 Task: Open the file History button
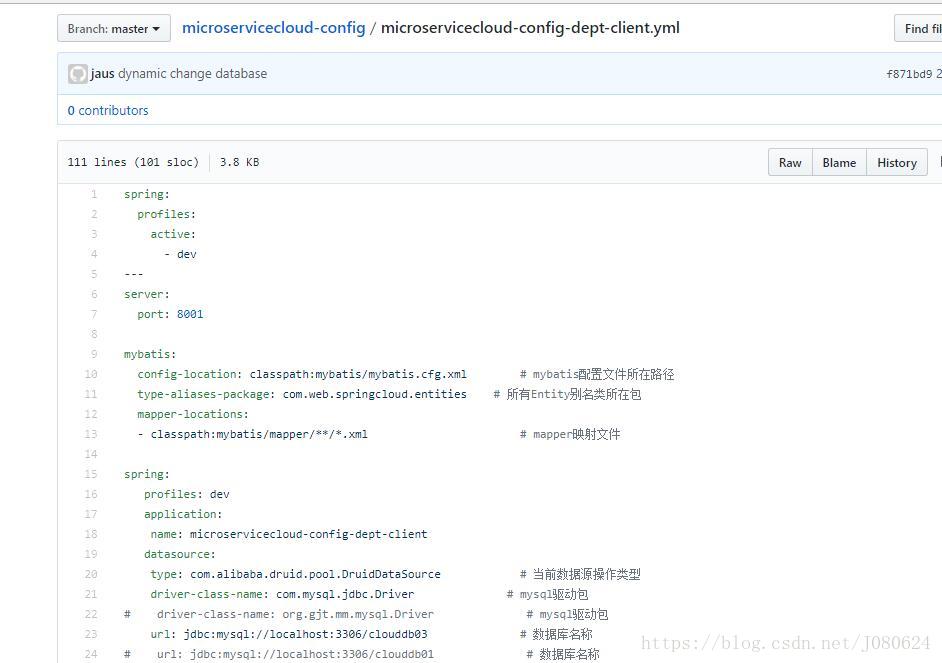coord(897,163)
